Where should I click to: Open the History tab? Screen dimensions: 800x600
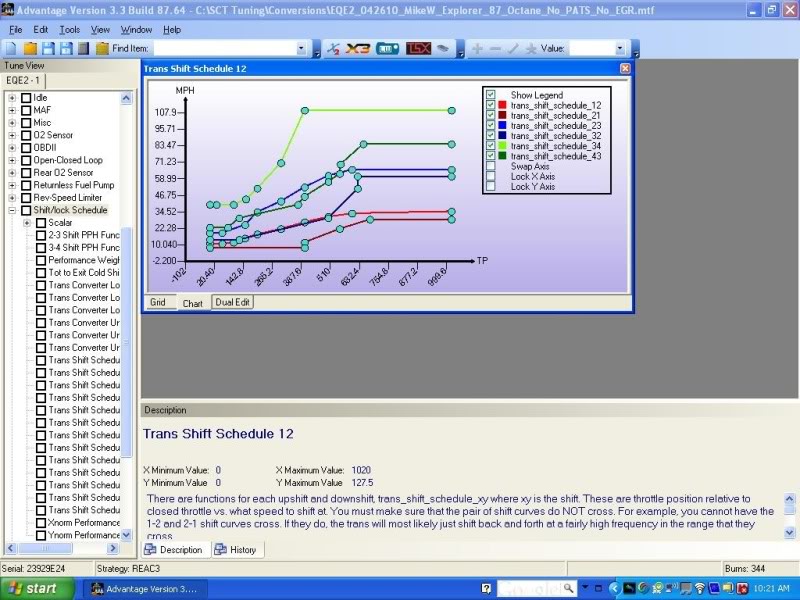point(237,549)
